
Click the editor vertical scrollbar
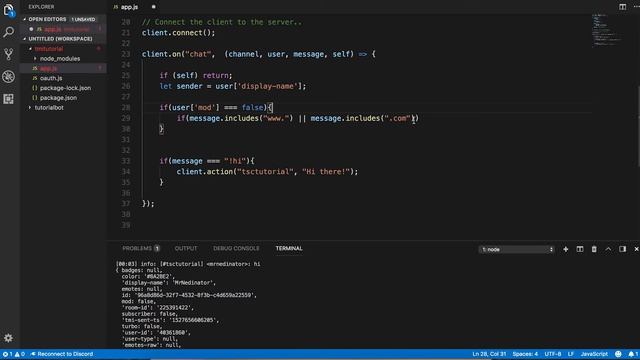point(638,127)
